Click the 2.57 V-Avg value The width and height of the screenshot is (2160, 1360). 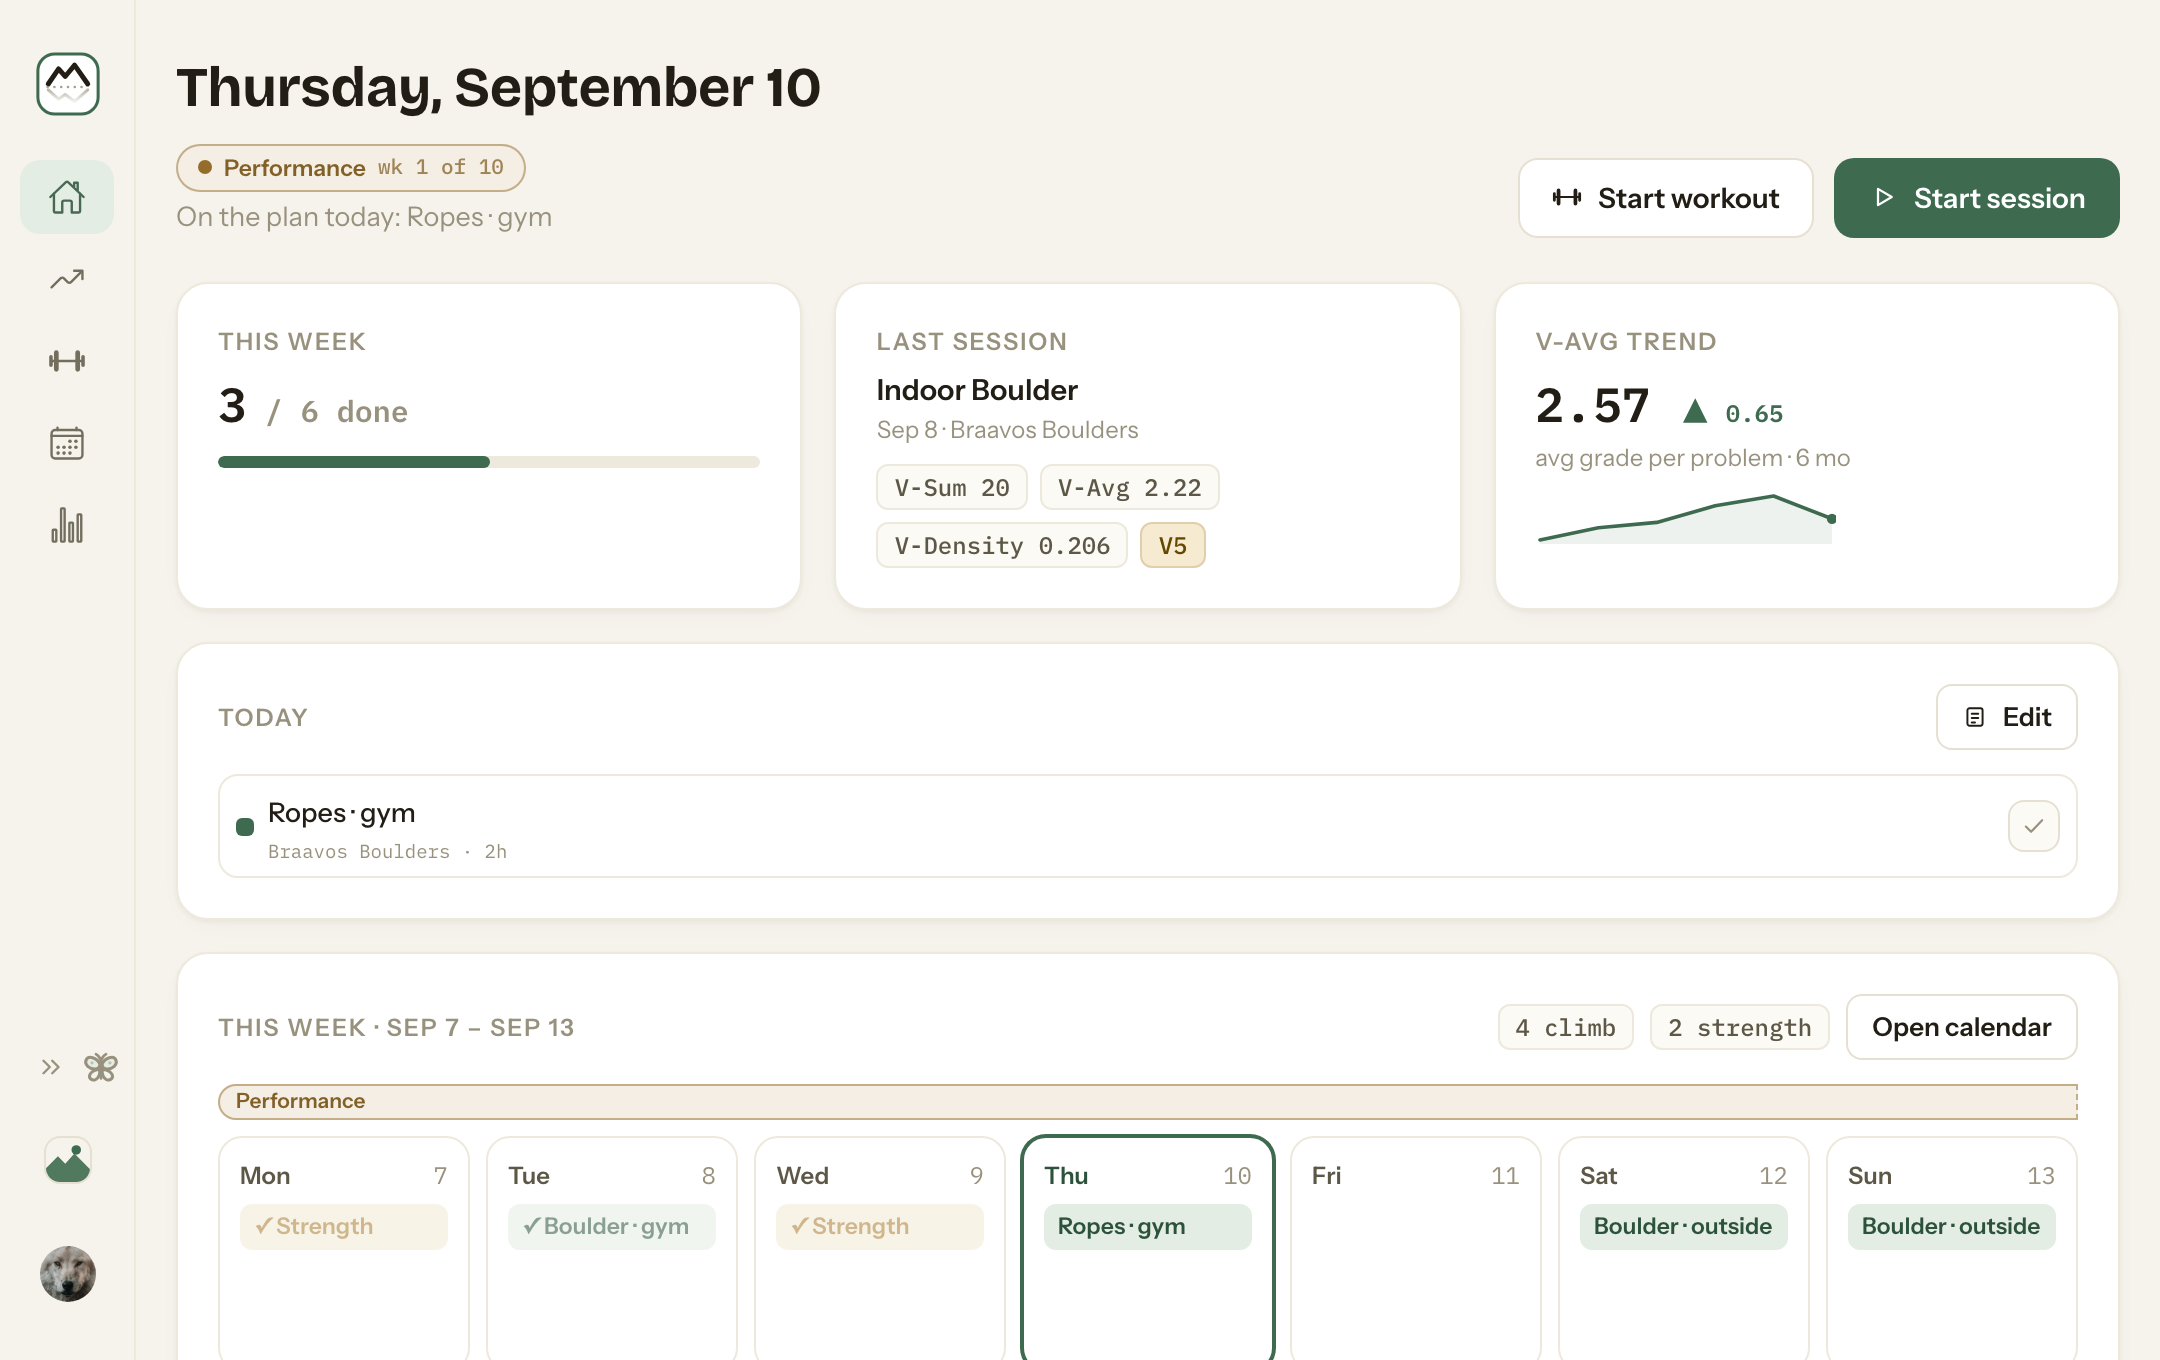coord(1591,406)
